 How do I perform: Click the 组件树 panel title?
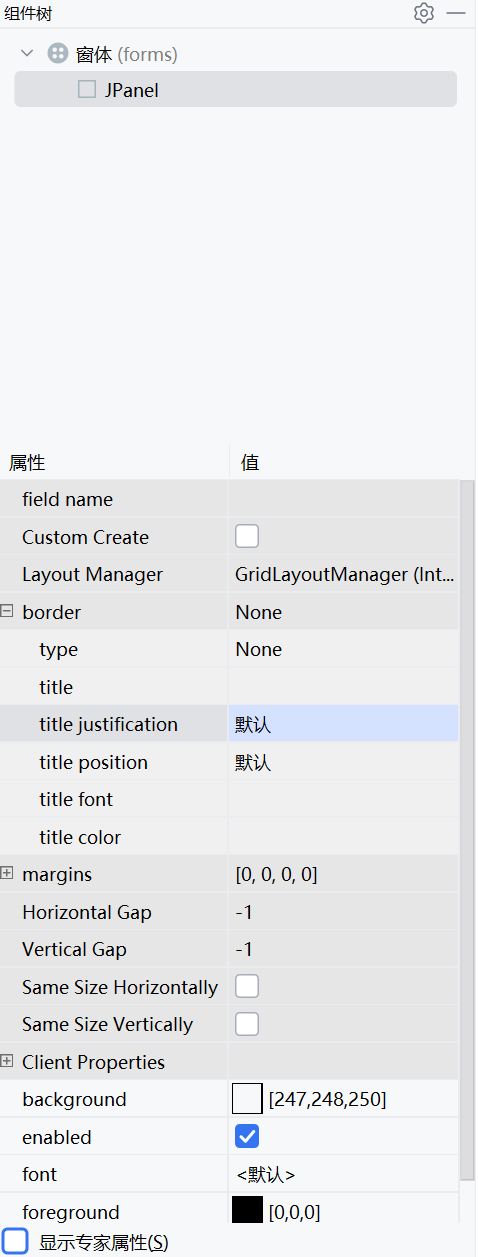[x=28, y=13]
